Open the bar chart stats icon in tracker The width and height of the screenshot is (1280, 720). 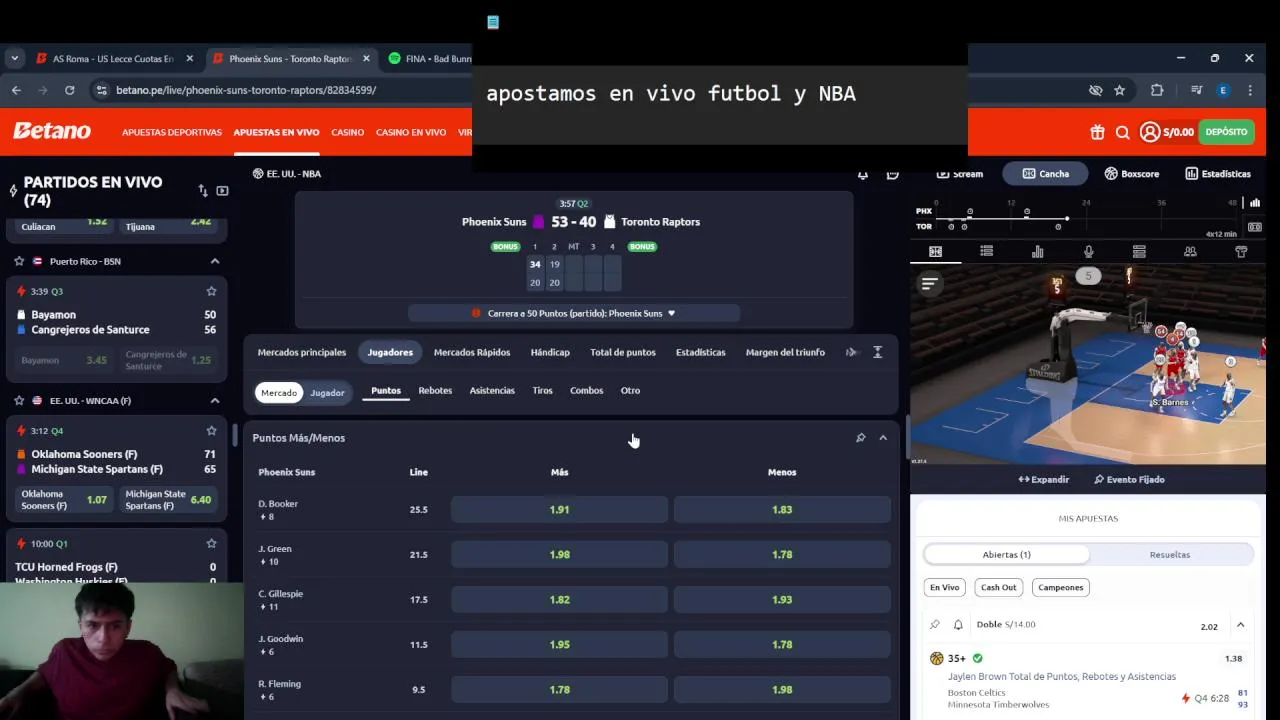coord(1037,252)
